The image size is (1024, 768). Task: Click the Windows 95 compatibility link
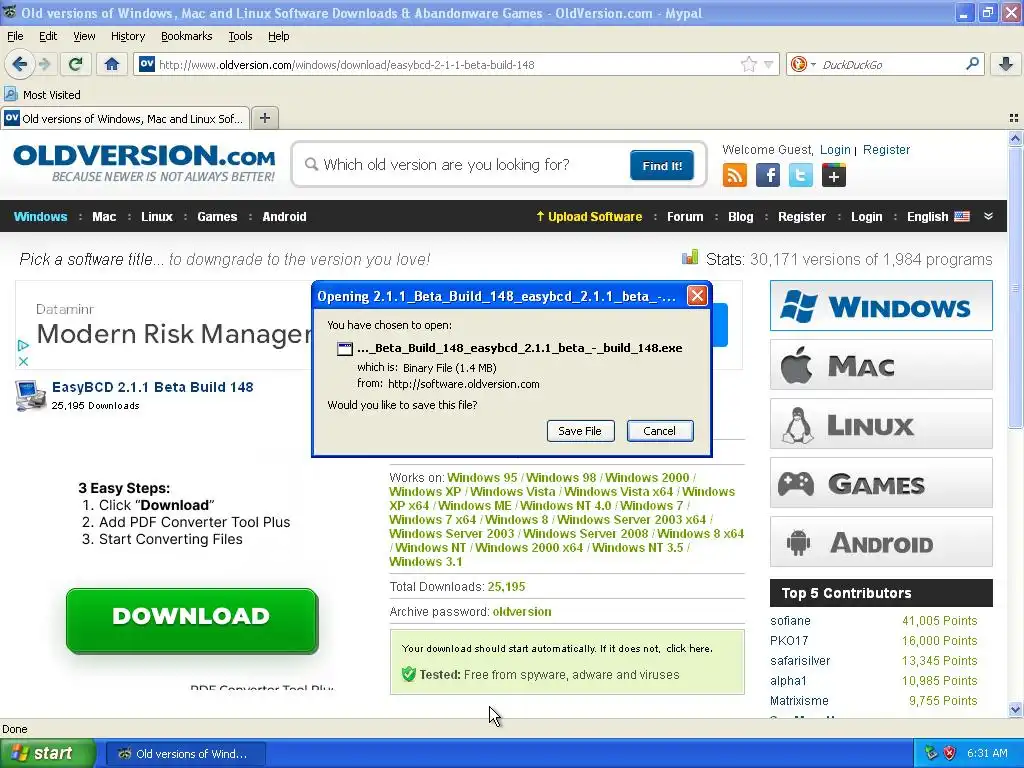point(482,477)
